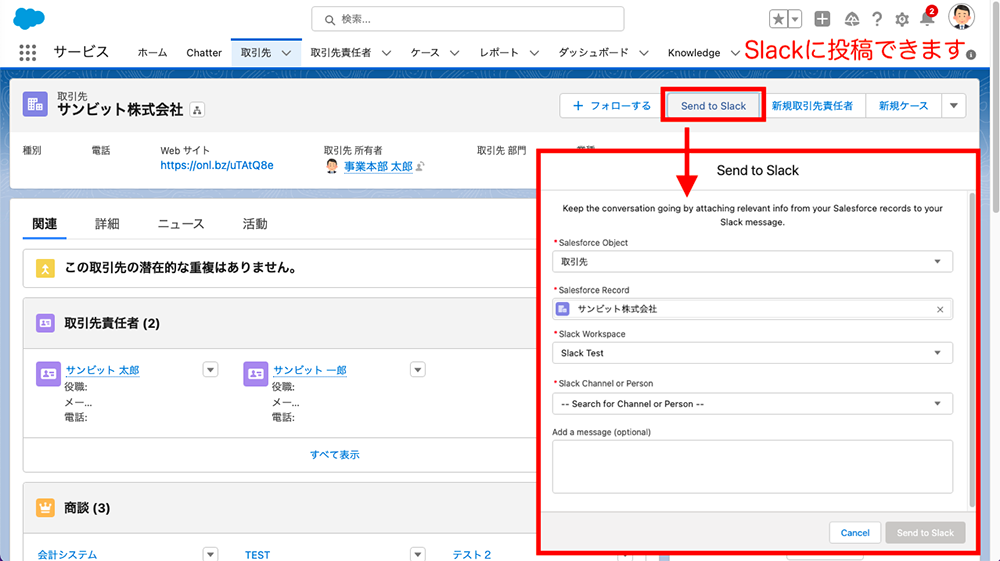Open contact サンビット 太郎
This screenshot has height=561, width=1000.
[102, 370]
